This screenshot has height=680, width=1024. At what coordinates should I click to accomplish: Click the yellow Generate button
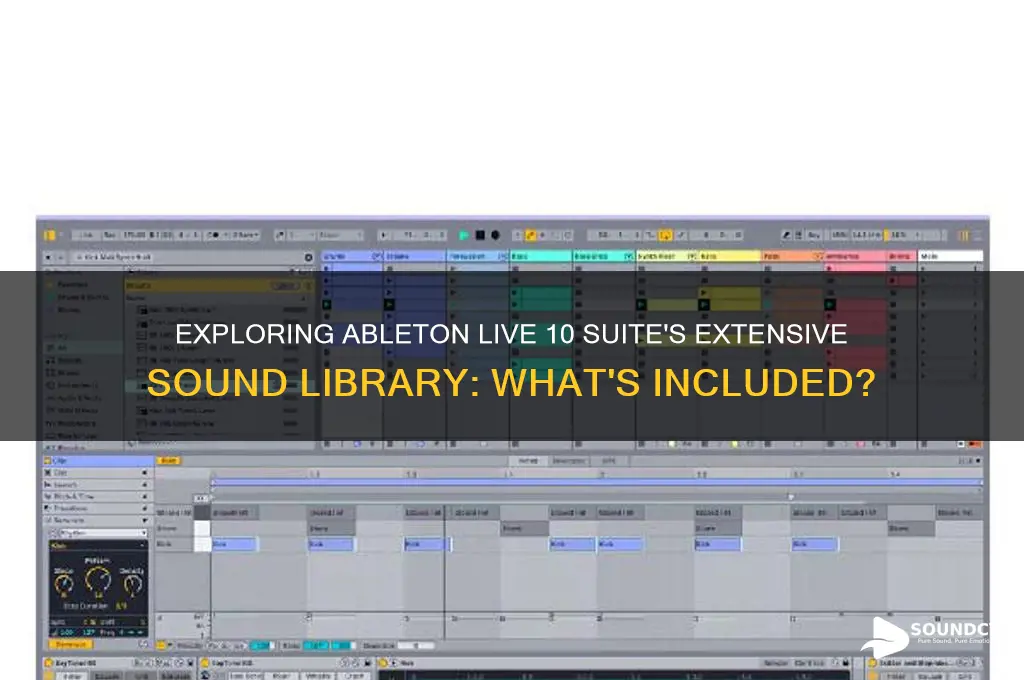(71, 644)
